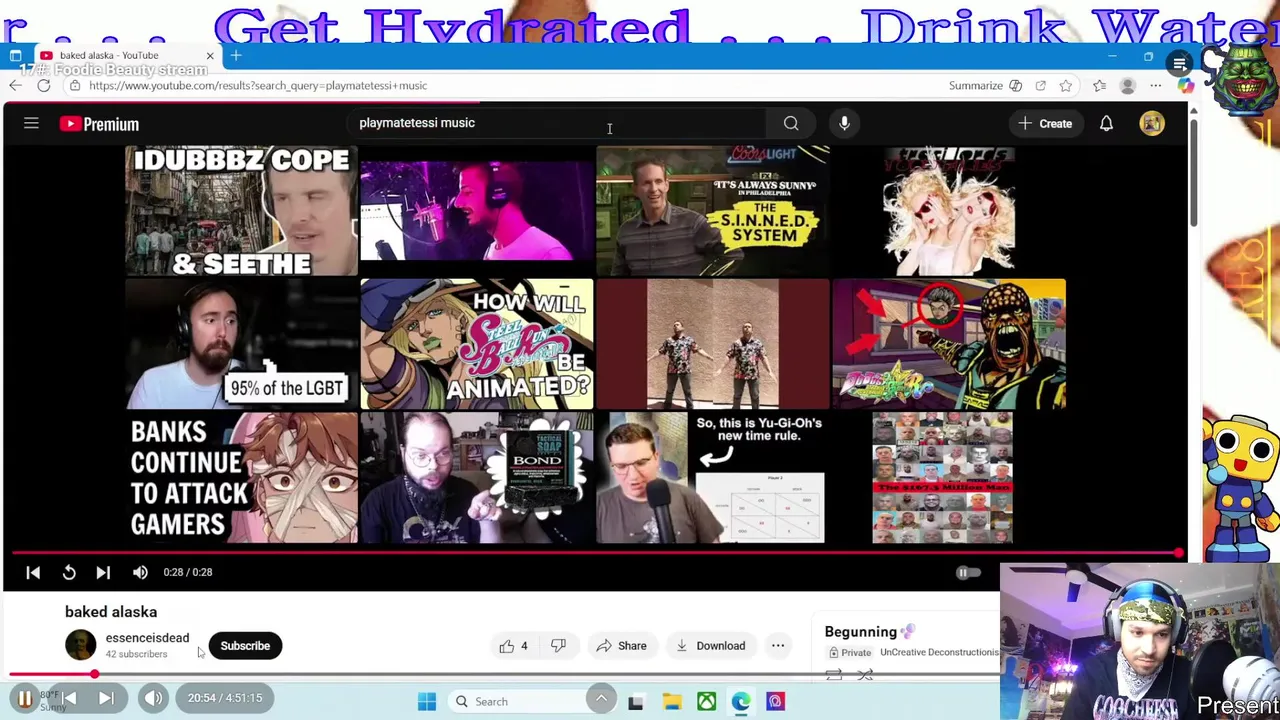Jump to next in stream overlay controls
The image size is (1280, 720).
(x=106, y=698)
